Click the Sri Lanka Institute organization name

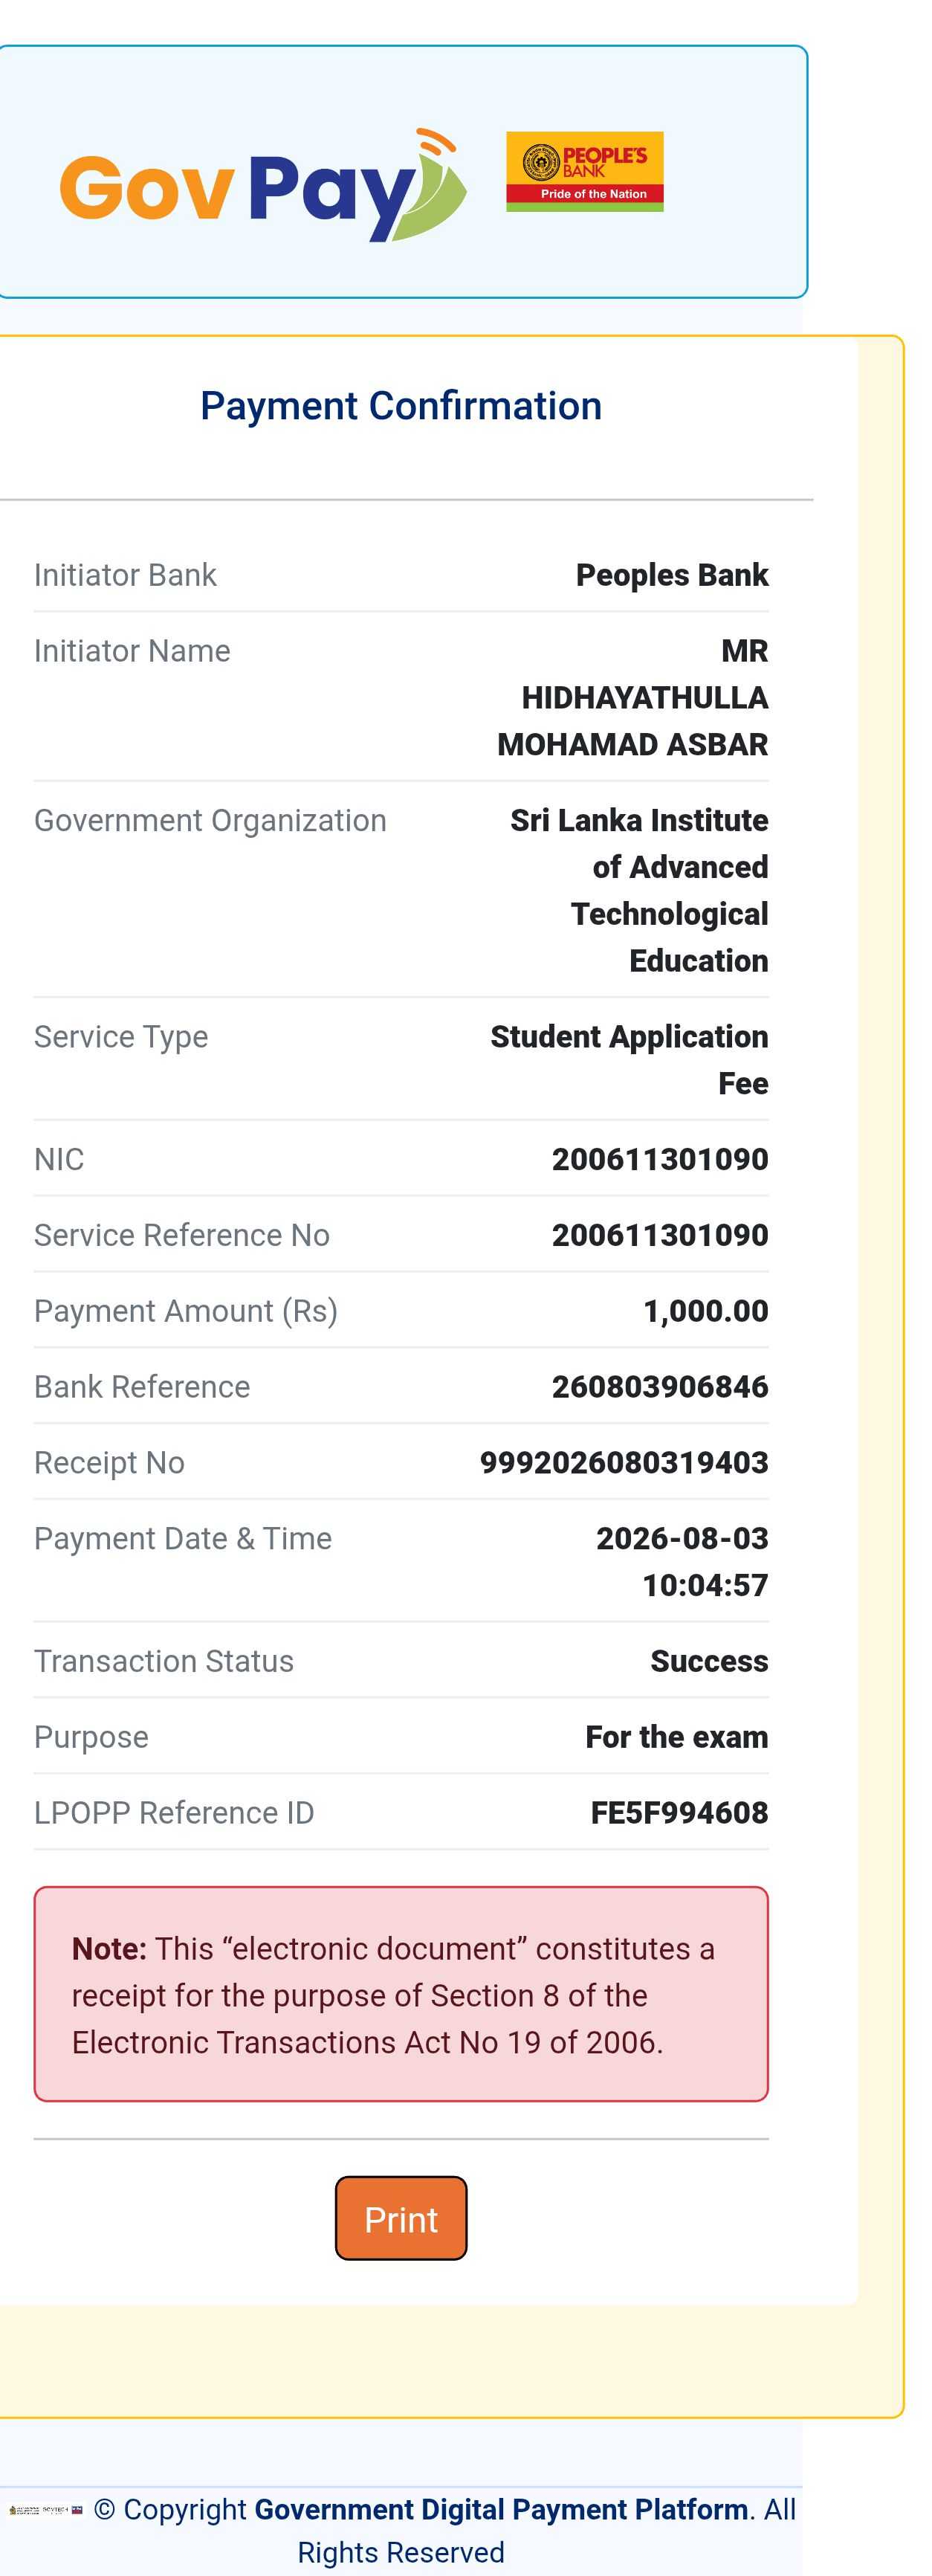pyautogui.click(x=639, y=890)
